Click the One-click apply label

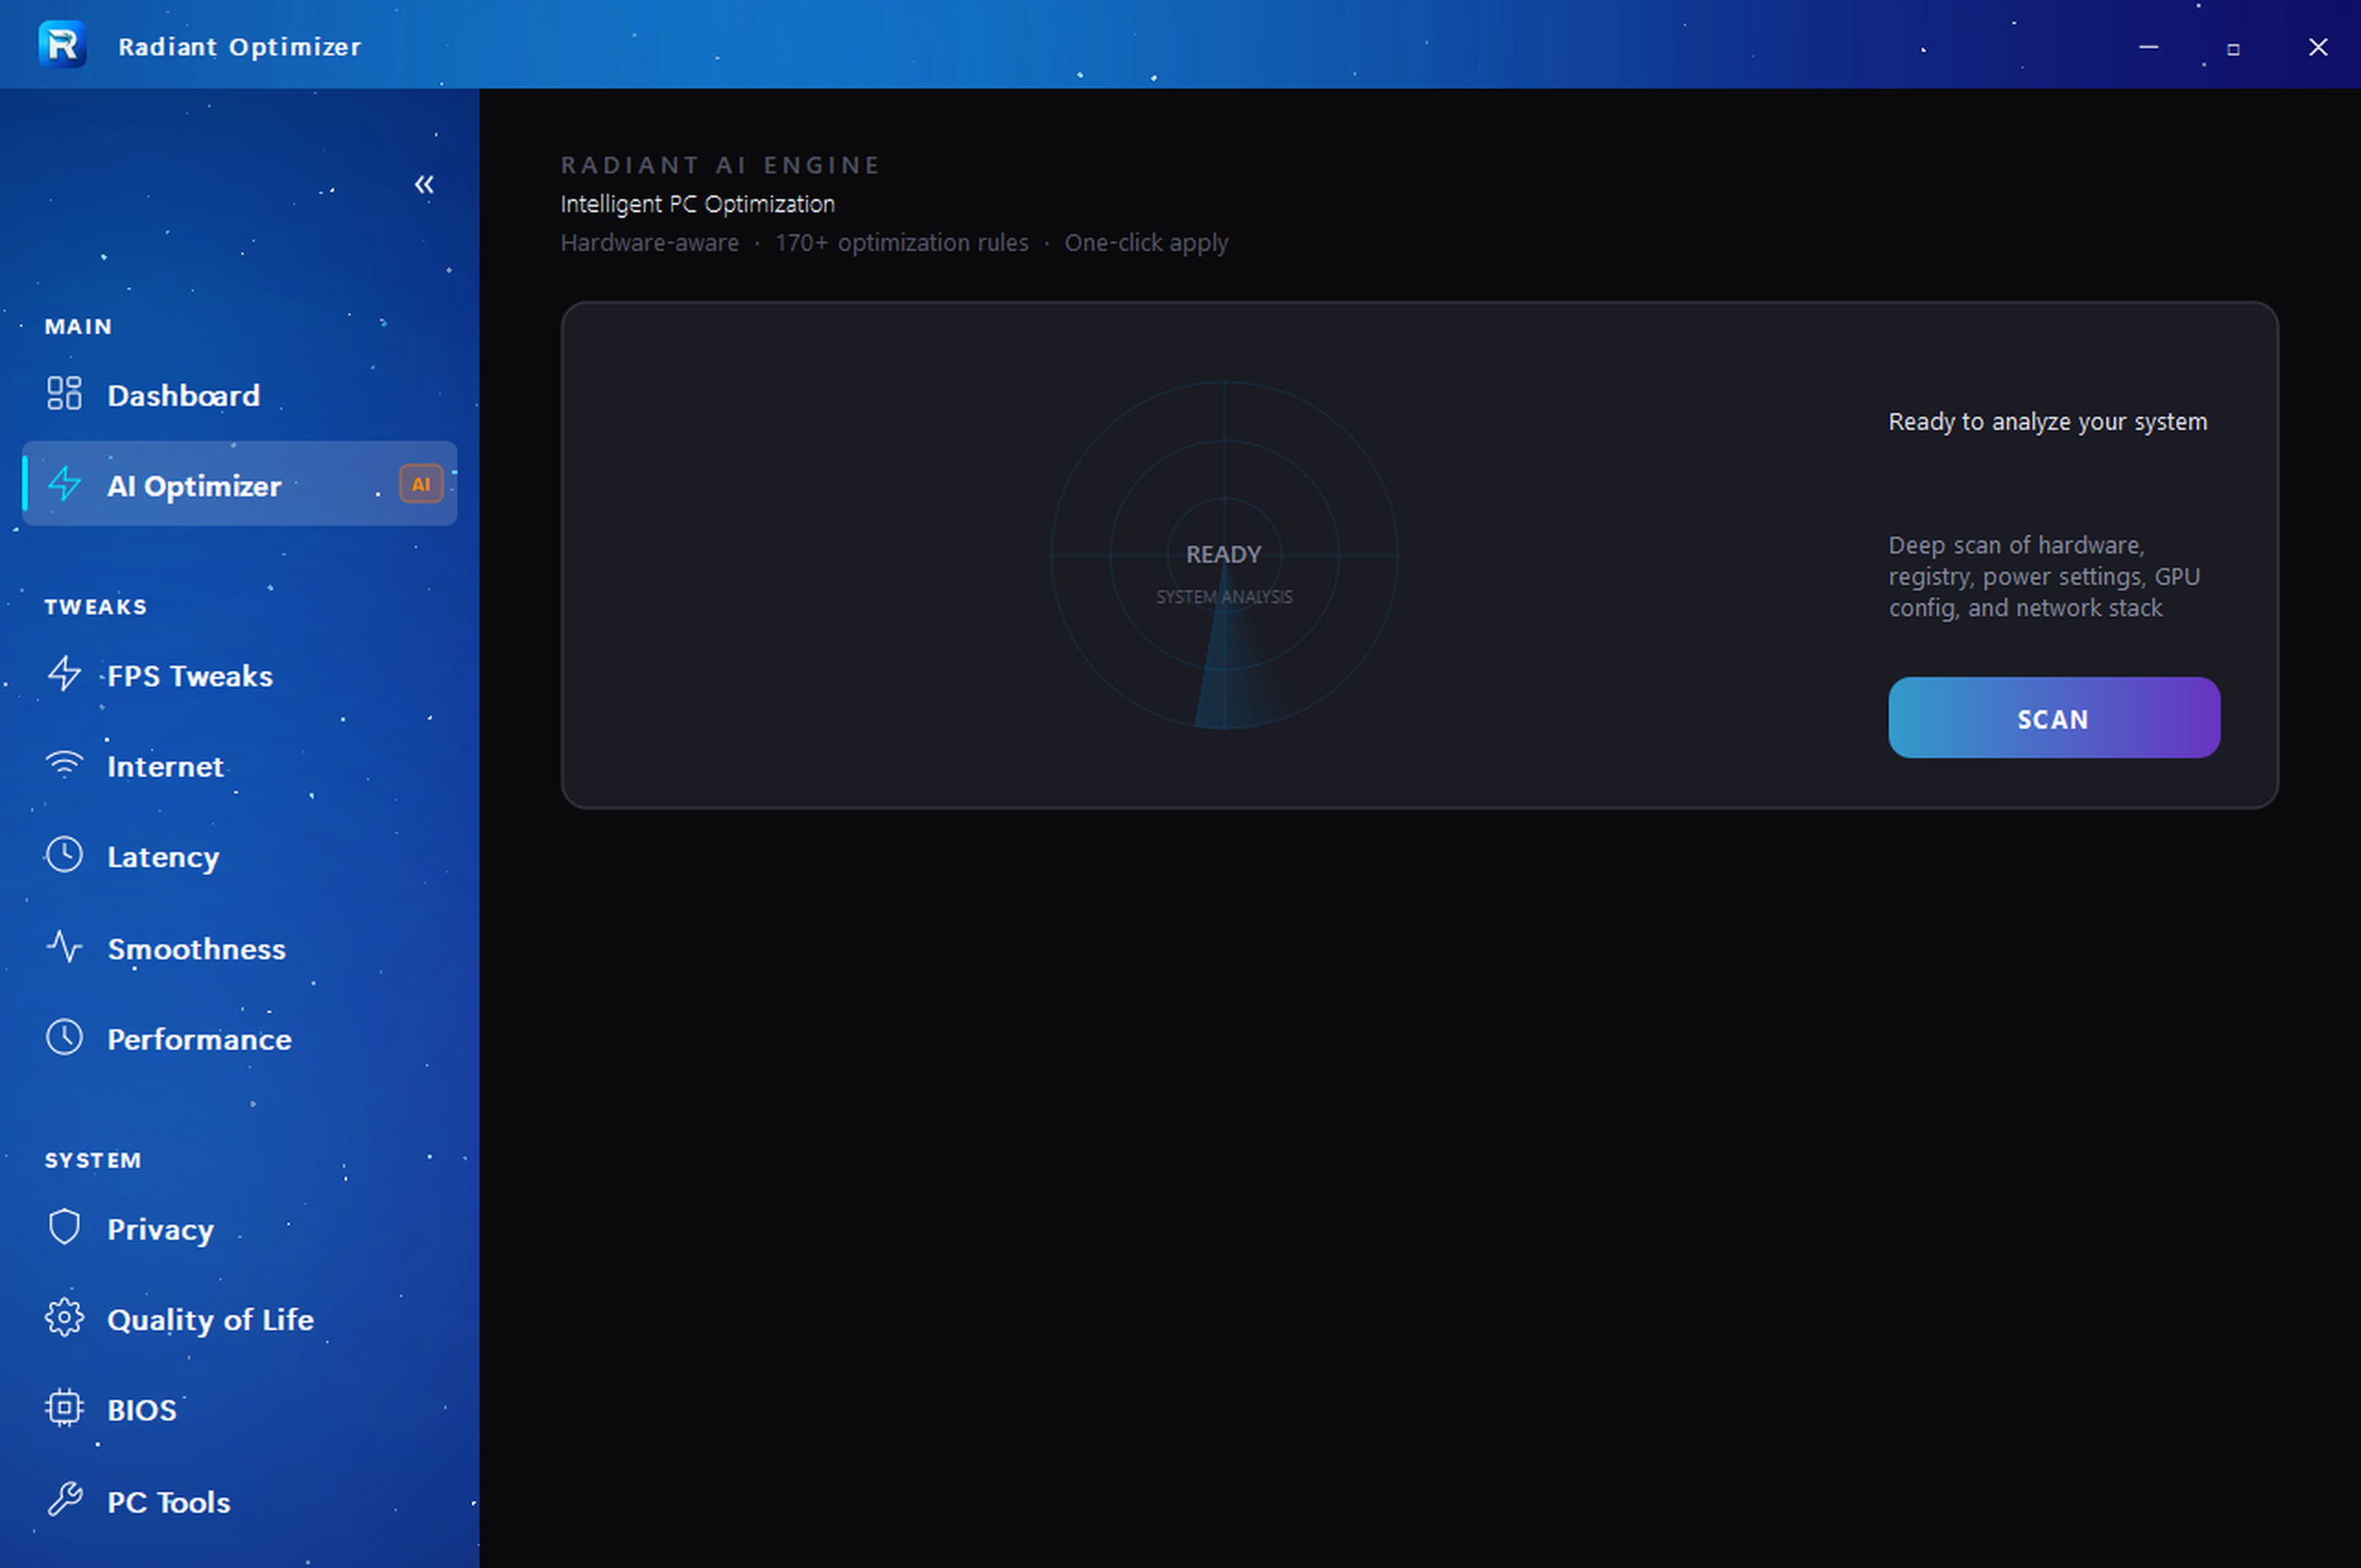coord(1146,242)
